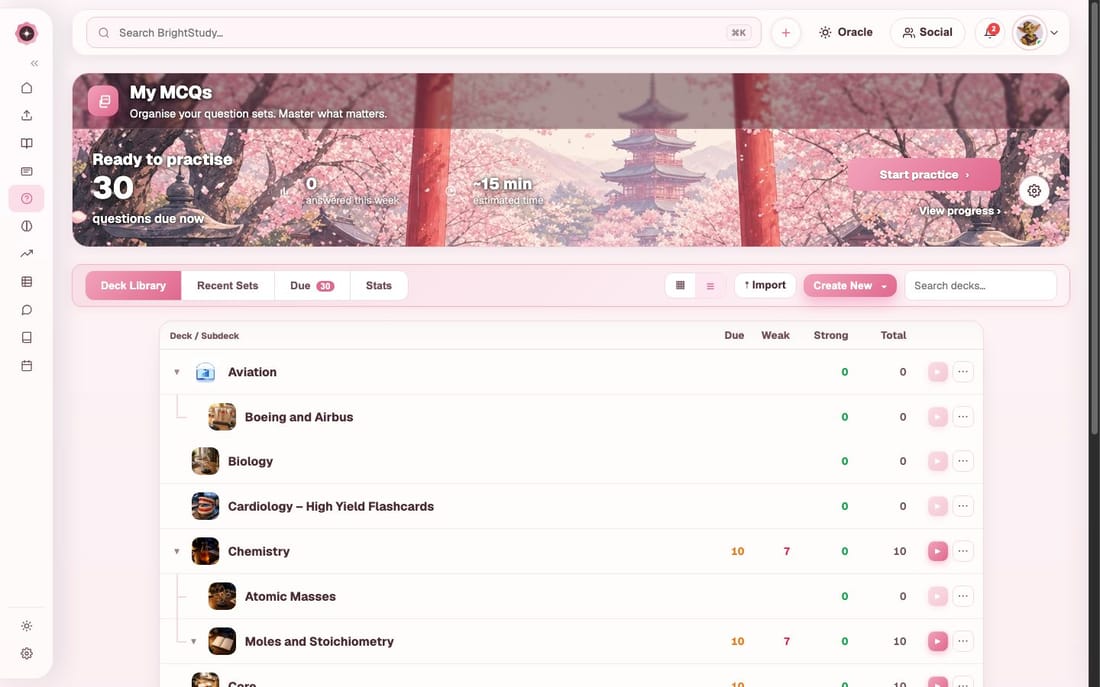Open the Home page from sidebar
This screenshot has height=687, width=1100.
click(27, 88)
